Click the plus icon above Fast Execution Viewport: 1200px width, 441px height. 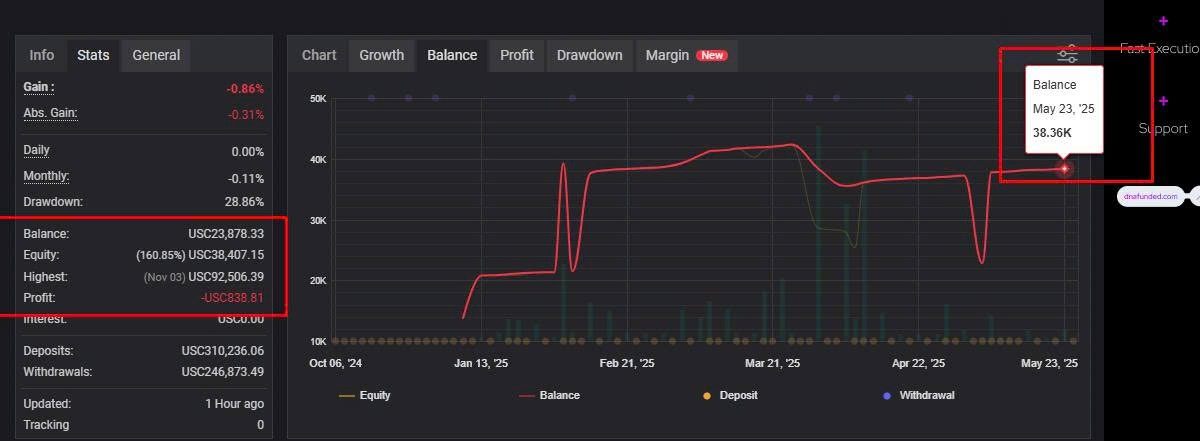[1163, 21]
